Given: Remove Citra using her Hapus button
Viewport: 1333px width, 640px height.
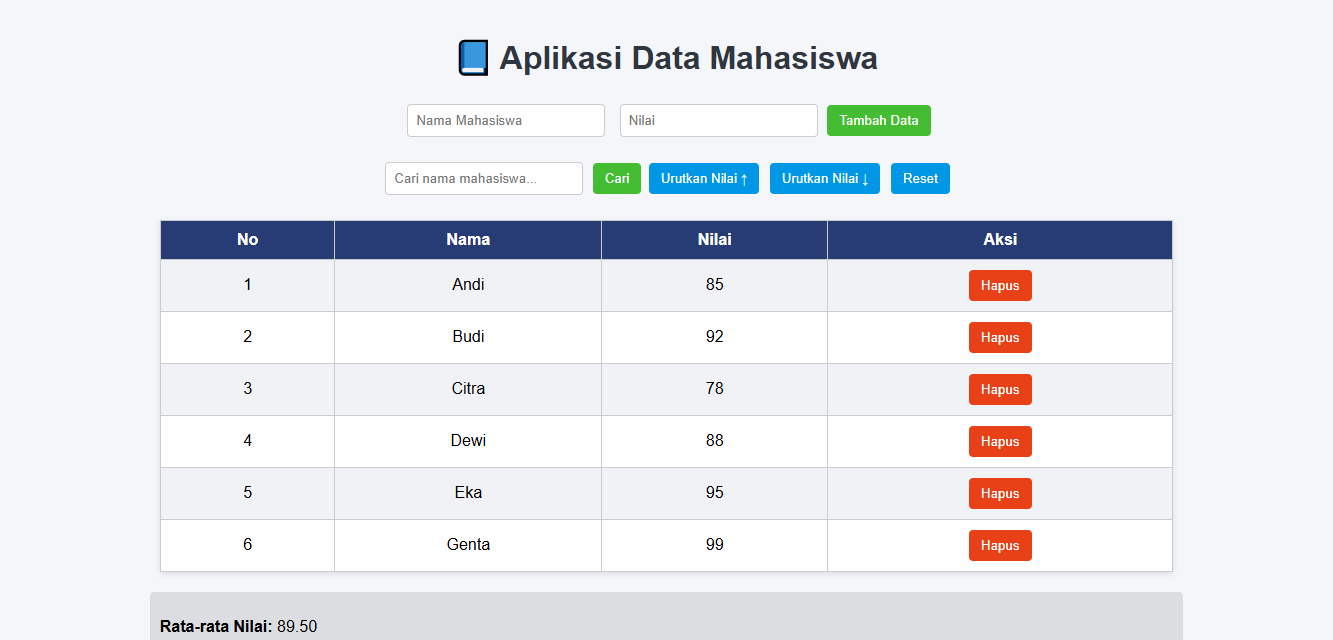Looking at the screenshot, I should tap(999, 389).
